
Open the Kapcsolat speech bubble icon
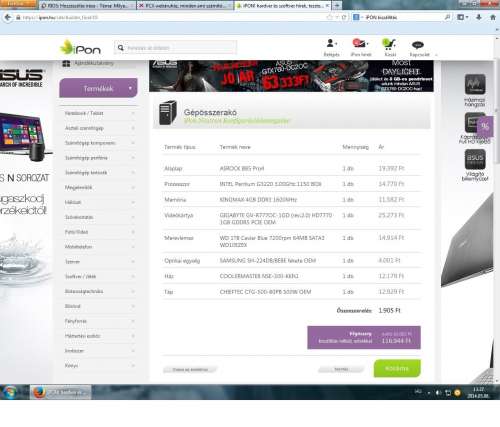pos(418,44)
